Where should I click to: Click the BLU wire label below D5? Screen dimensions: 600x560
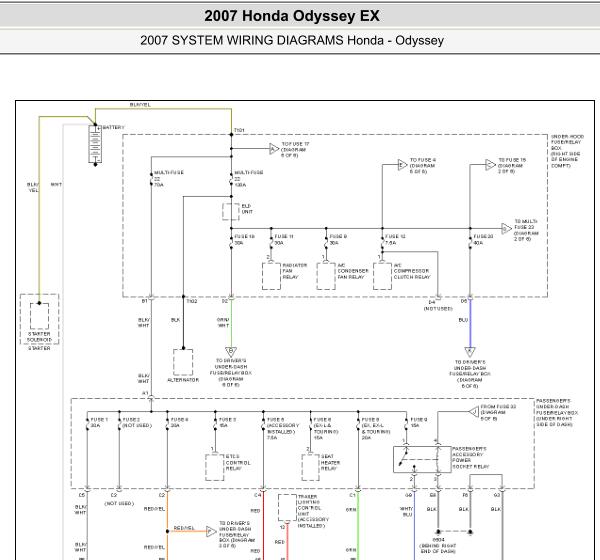[463, 320]
